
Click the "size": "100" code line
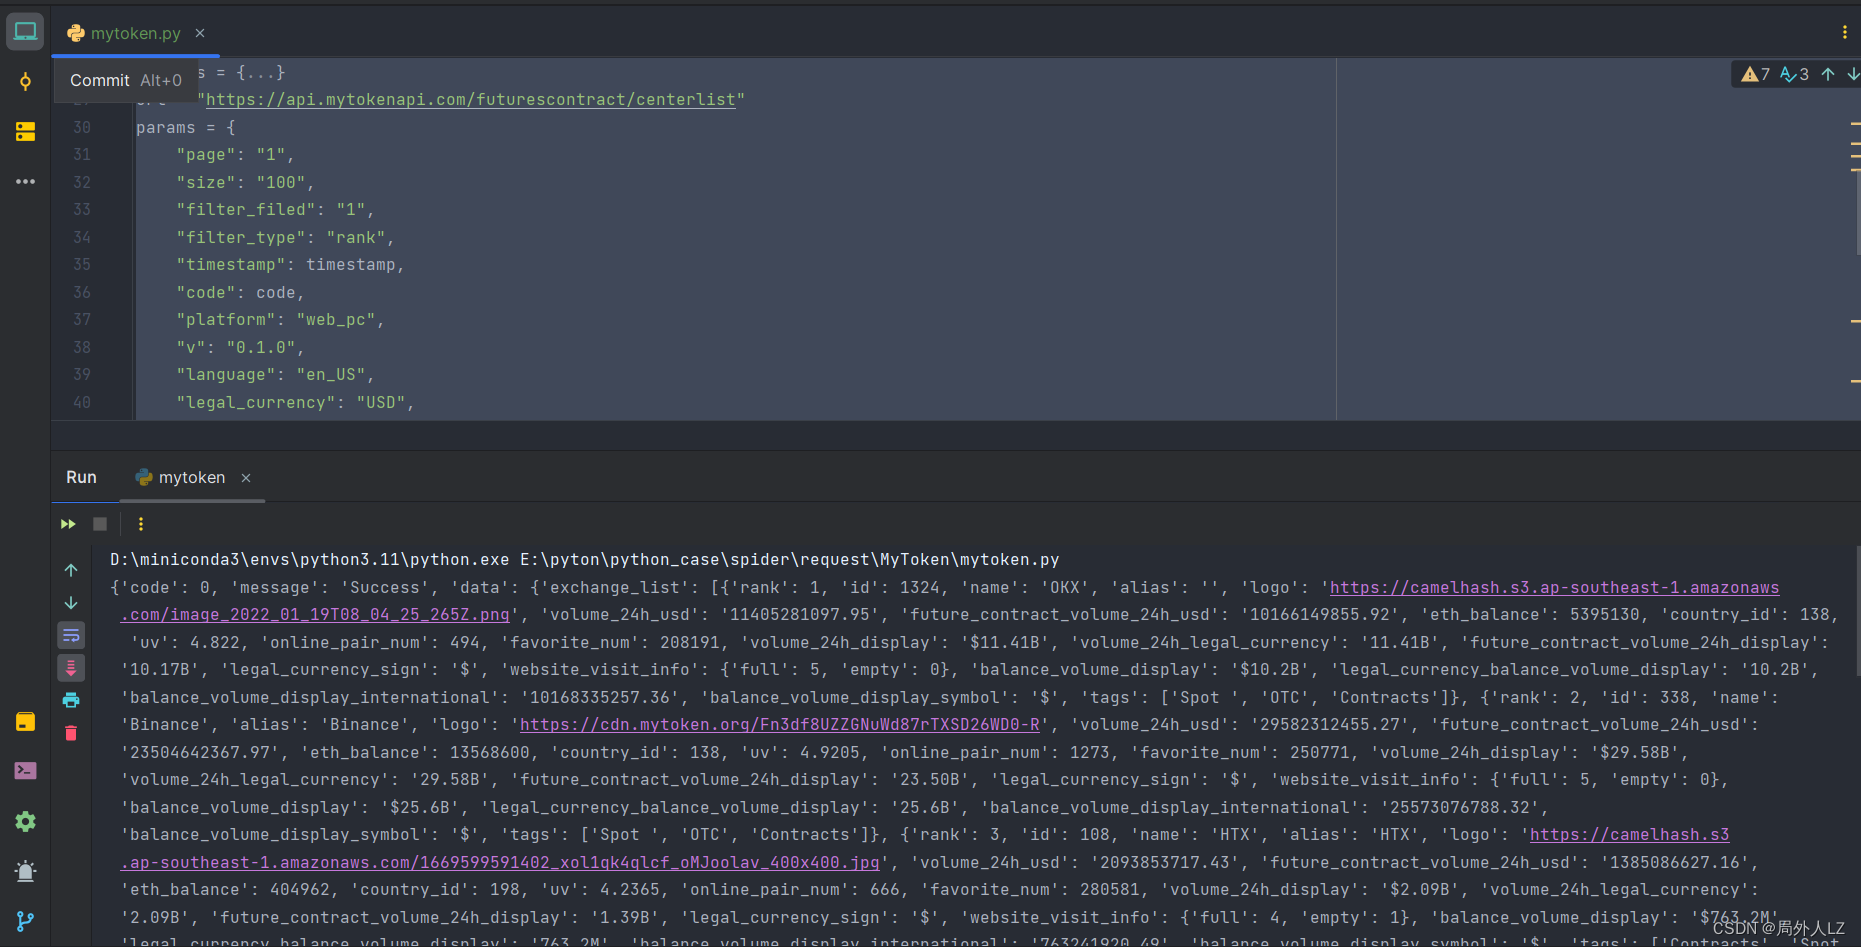[245, 183]
